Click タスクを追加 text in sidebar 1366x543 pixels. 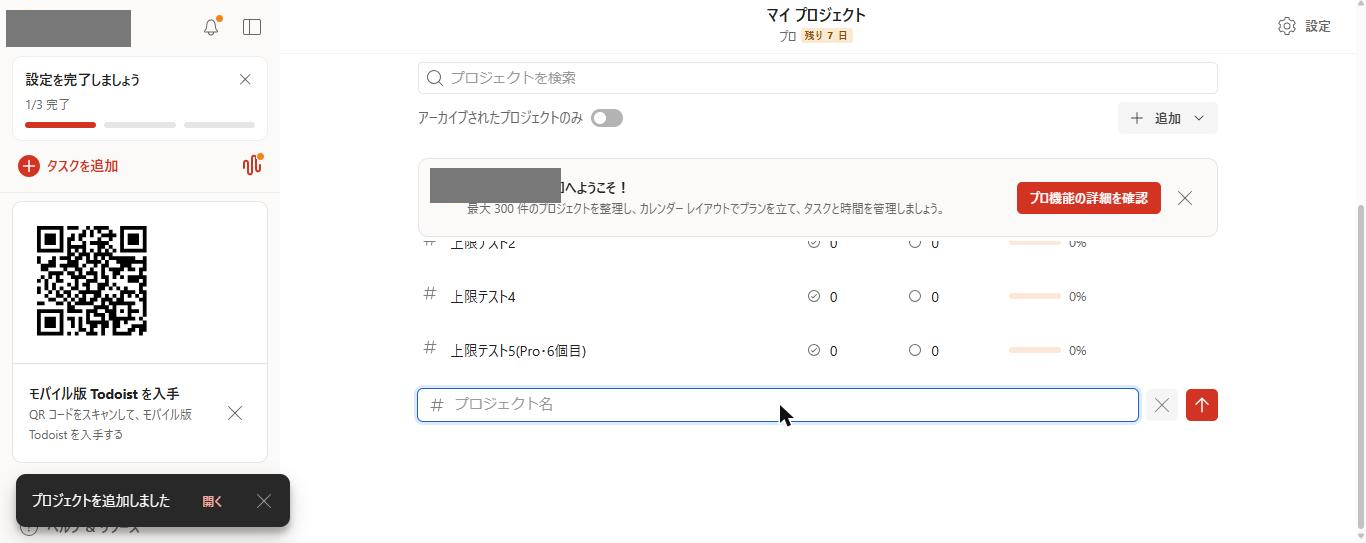pos(82,166)
